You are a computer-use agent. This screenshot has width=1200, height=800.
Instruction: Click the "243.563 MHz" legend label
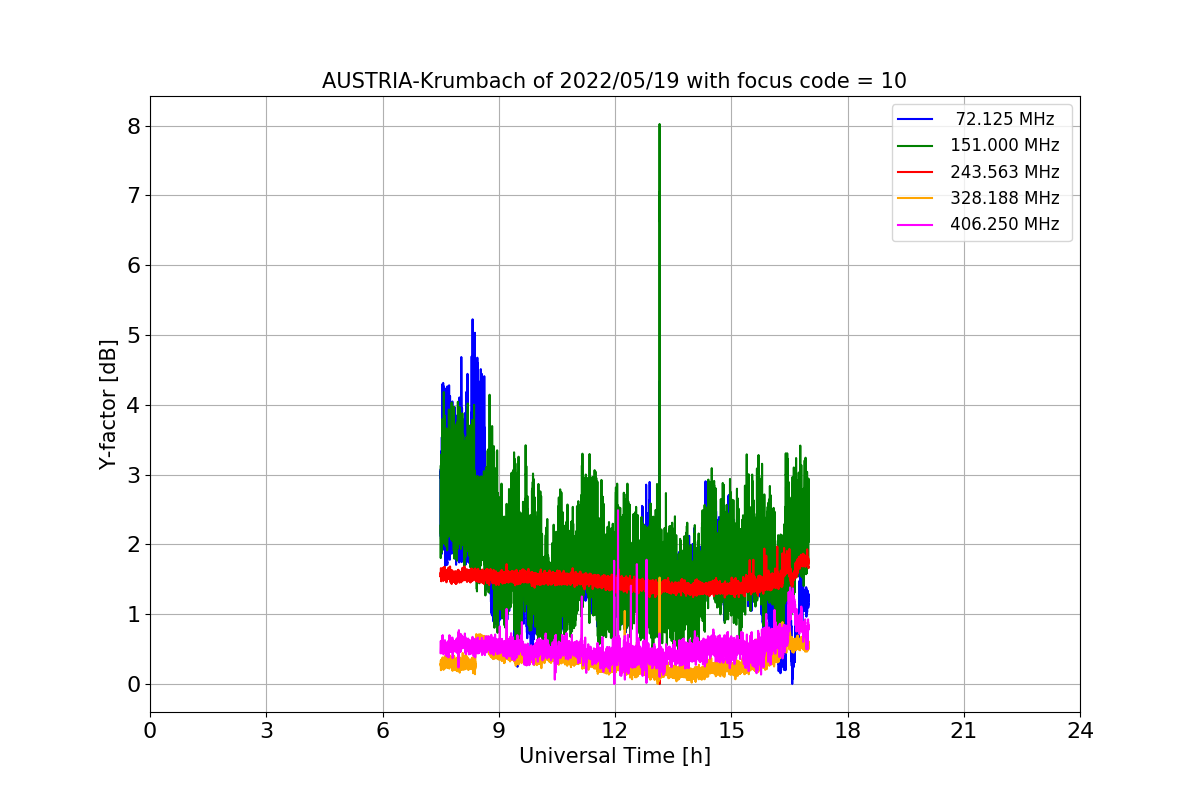tap(1004, 172)
